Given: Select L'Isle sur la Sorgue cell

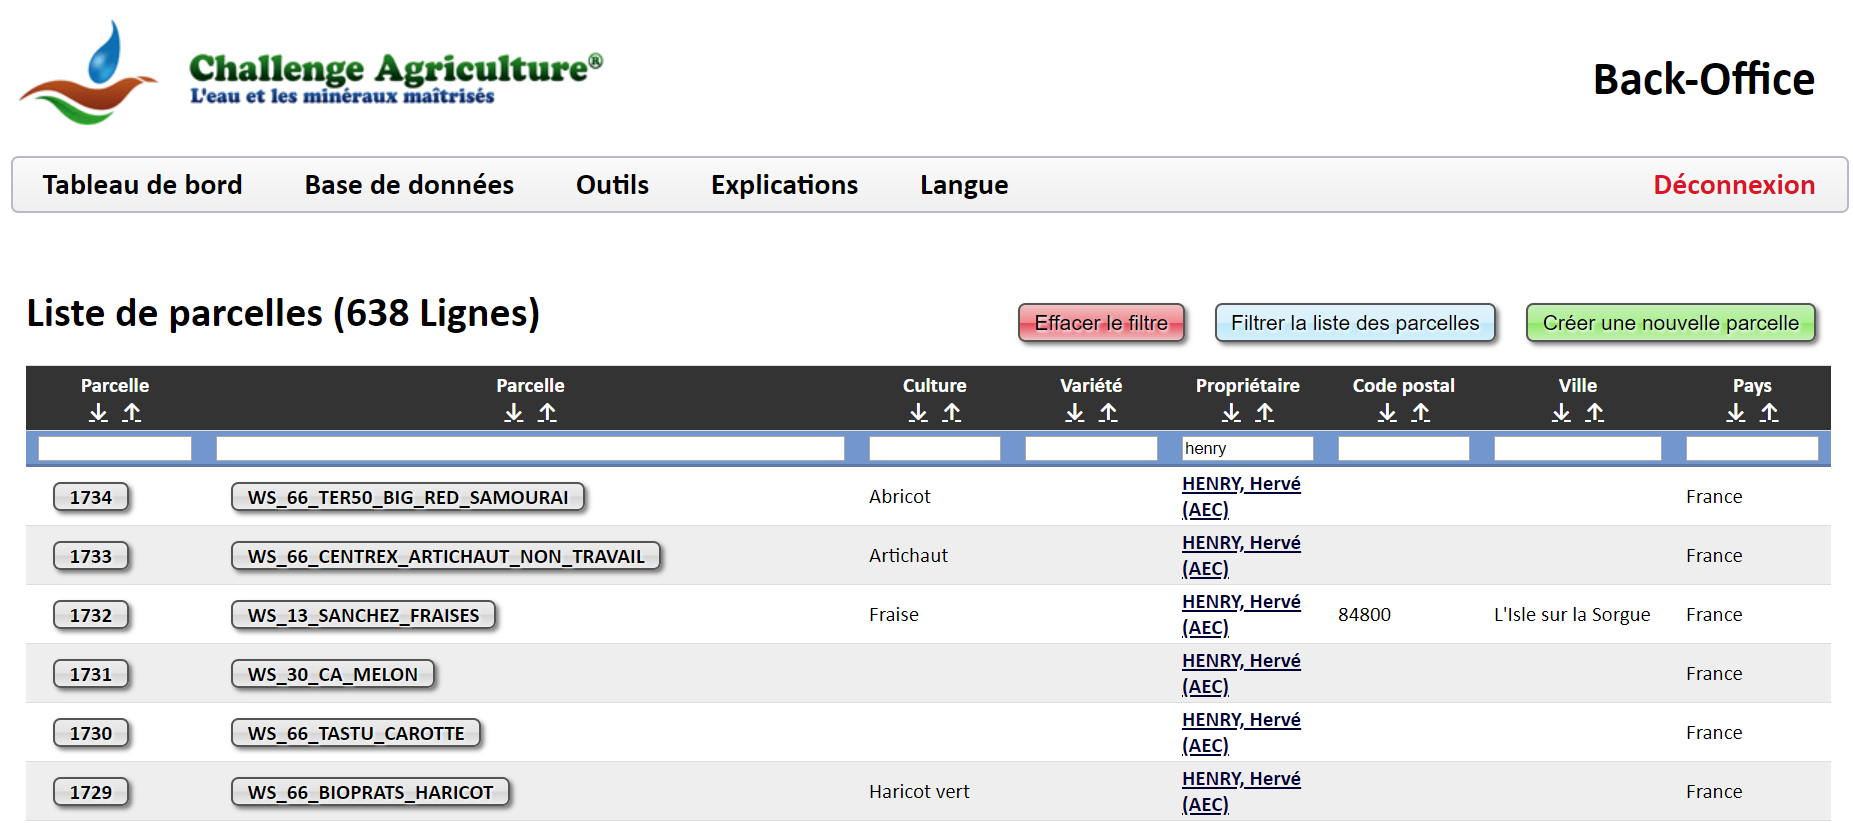Looking at the screenshot, I should pos(1572,614).
